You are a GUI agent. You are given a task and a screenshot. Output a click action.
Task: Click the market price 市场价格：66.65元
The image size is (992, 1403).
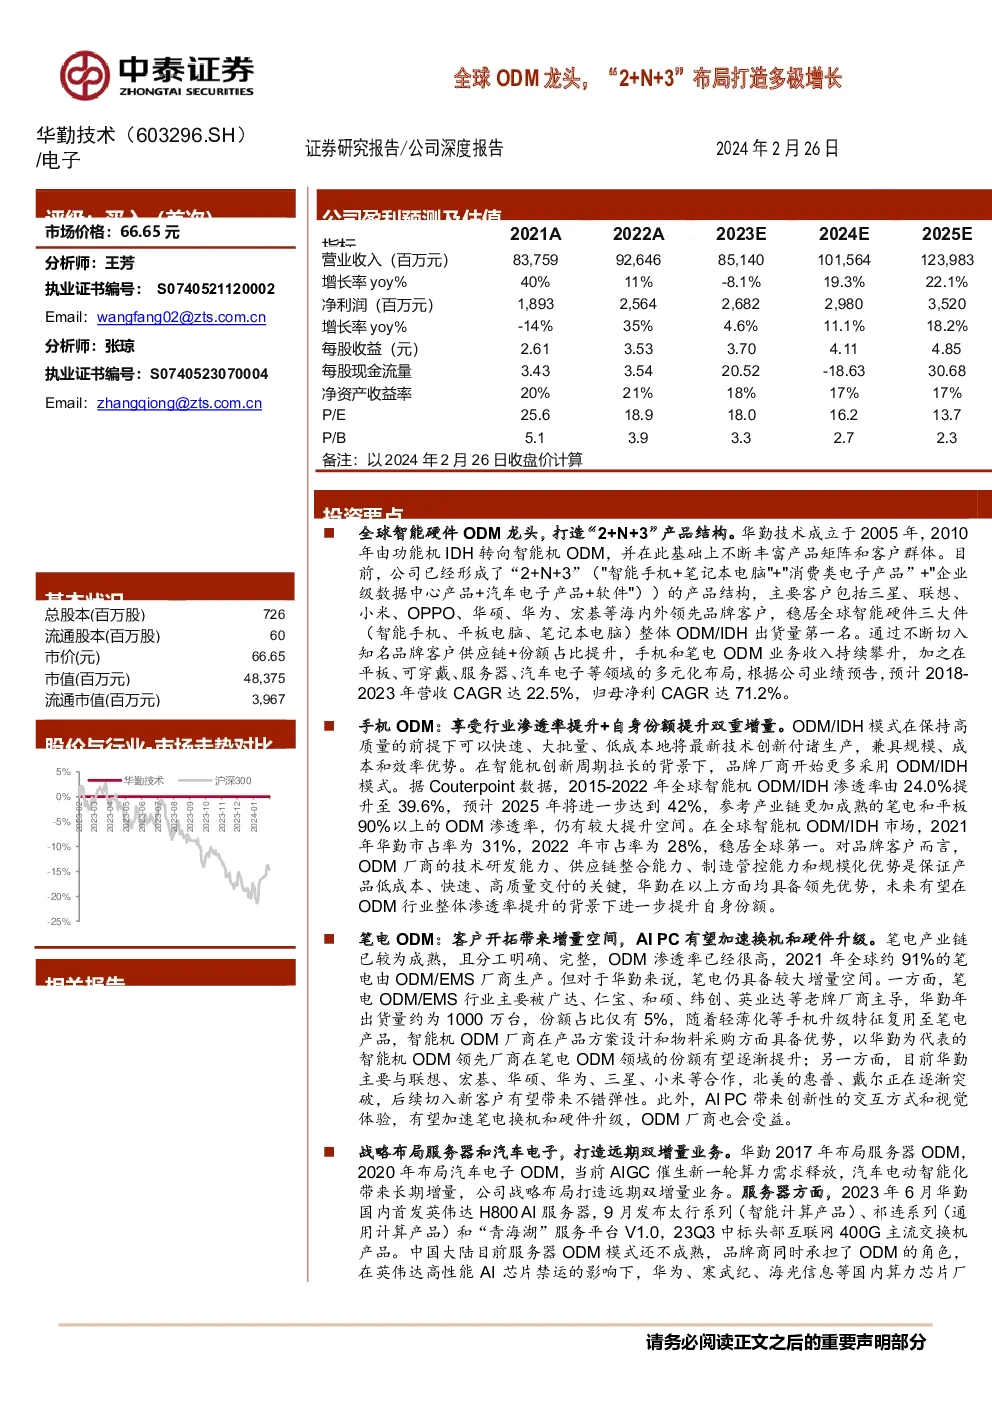[x=112, y=232]
